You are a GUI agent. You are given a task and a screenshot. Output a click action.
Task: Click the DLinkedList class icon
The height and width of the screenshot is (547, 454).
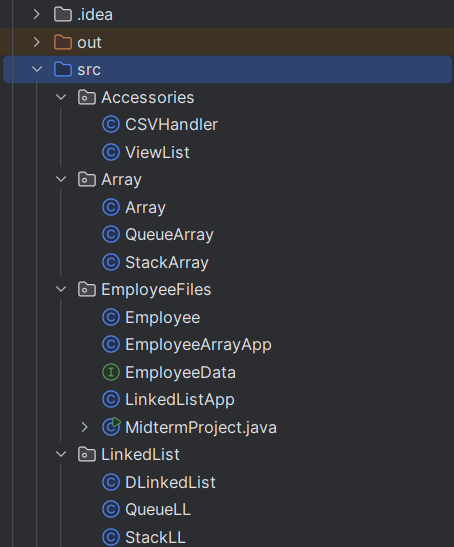coord(111,482)
